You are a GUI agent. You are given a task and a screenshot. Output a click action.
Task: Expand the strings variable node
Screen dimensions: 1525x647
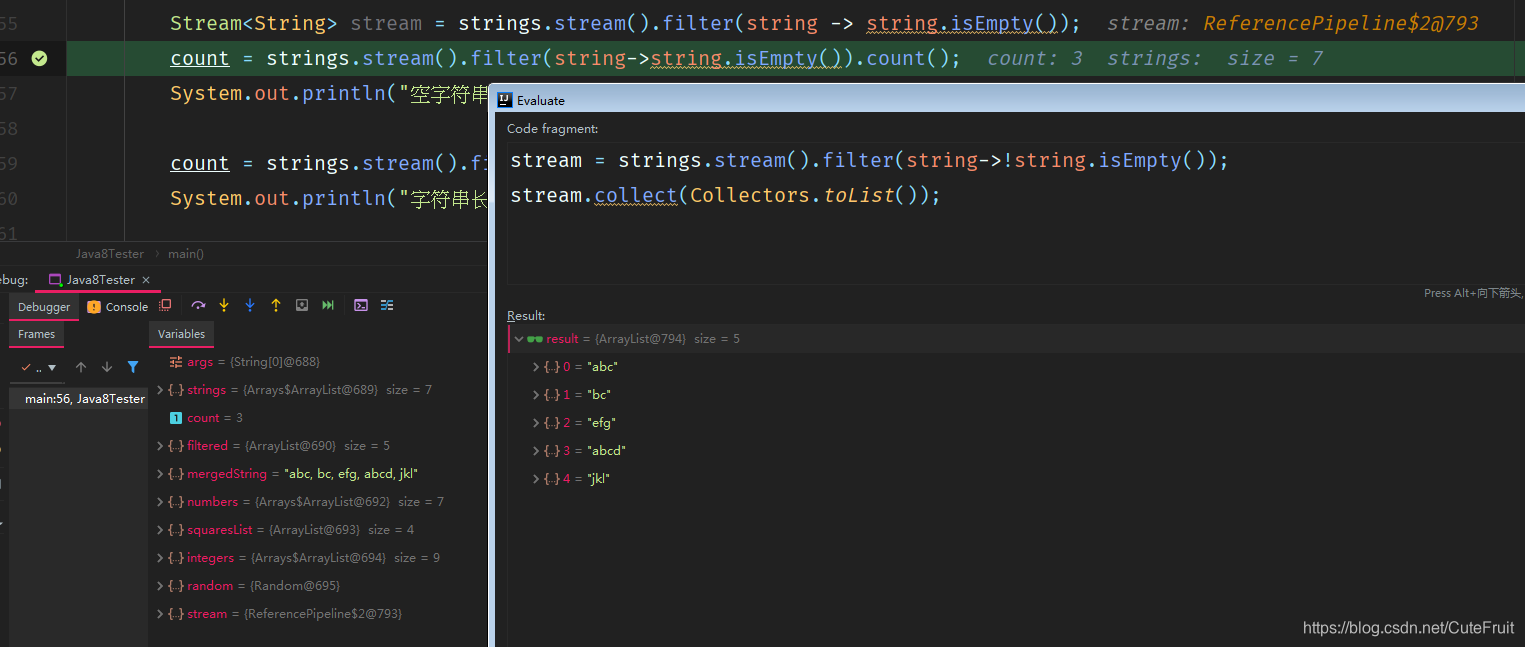[x=161, y=390]
